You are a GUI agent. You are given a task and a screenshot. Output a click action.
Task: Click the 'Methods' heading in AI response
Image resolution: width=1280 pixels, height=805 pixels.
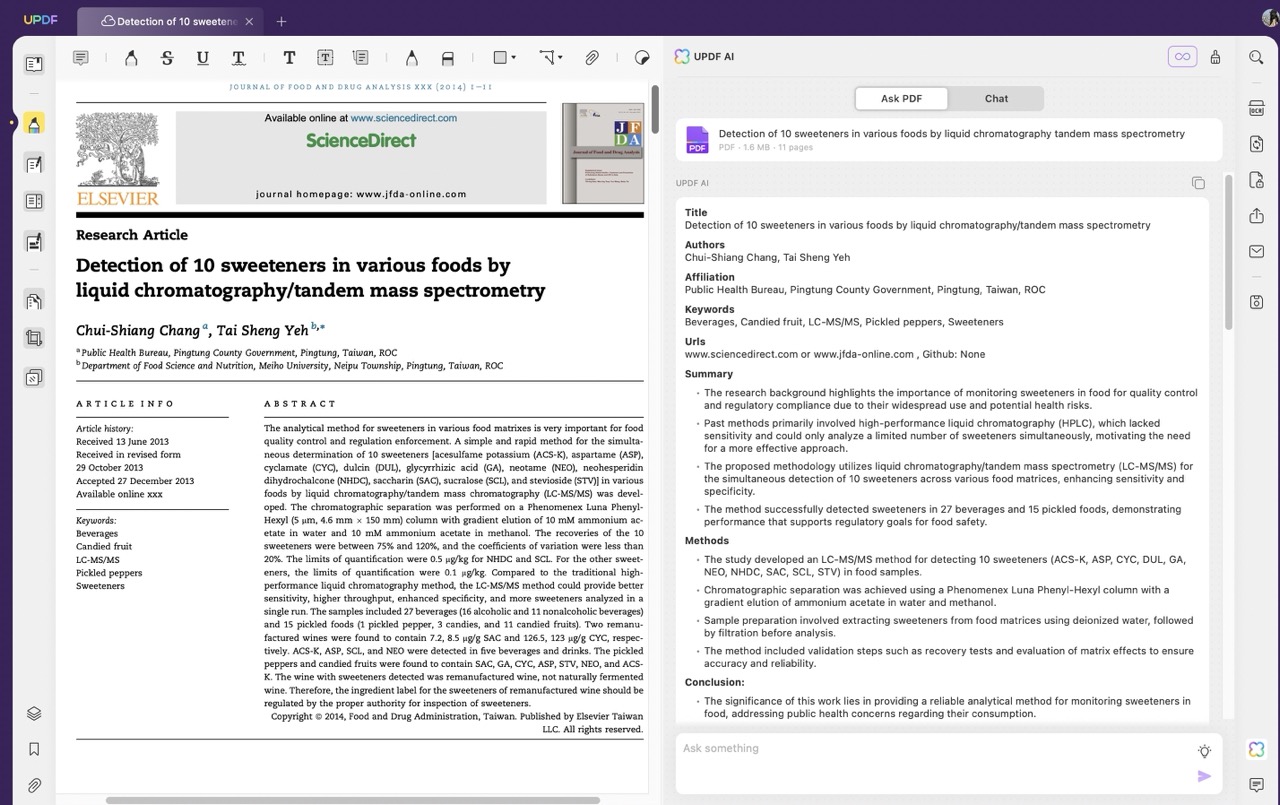[707, 541]
